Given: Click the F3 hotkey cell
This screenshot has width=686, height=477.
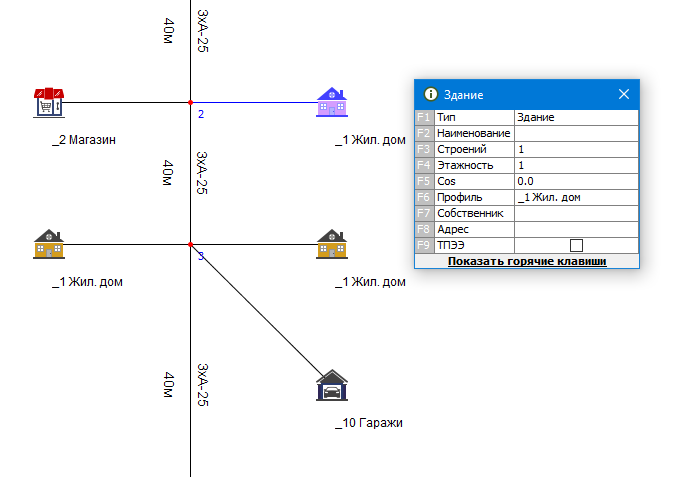Looking at the screenshot, I should pos(424,149).
